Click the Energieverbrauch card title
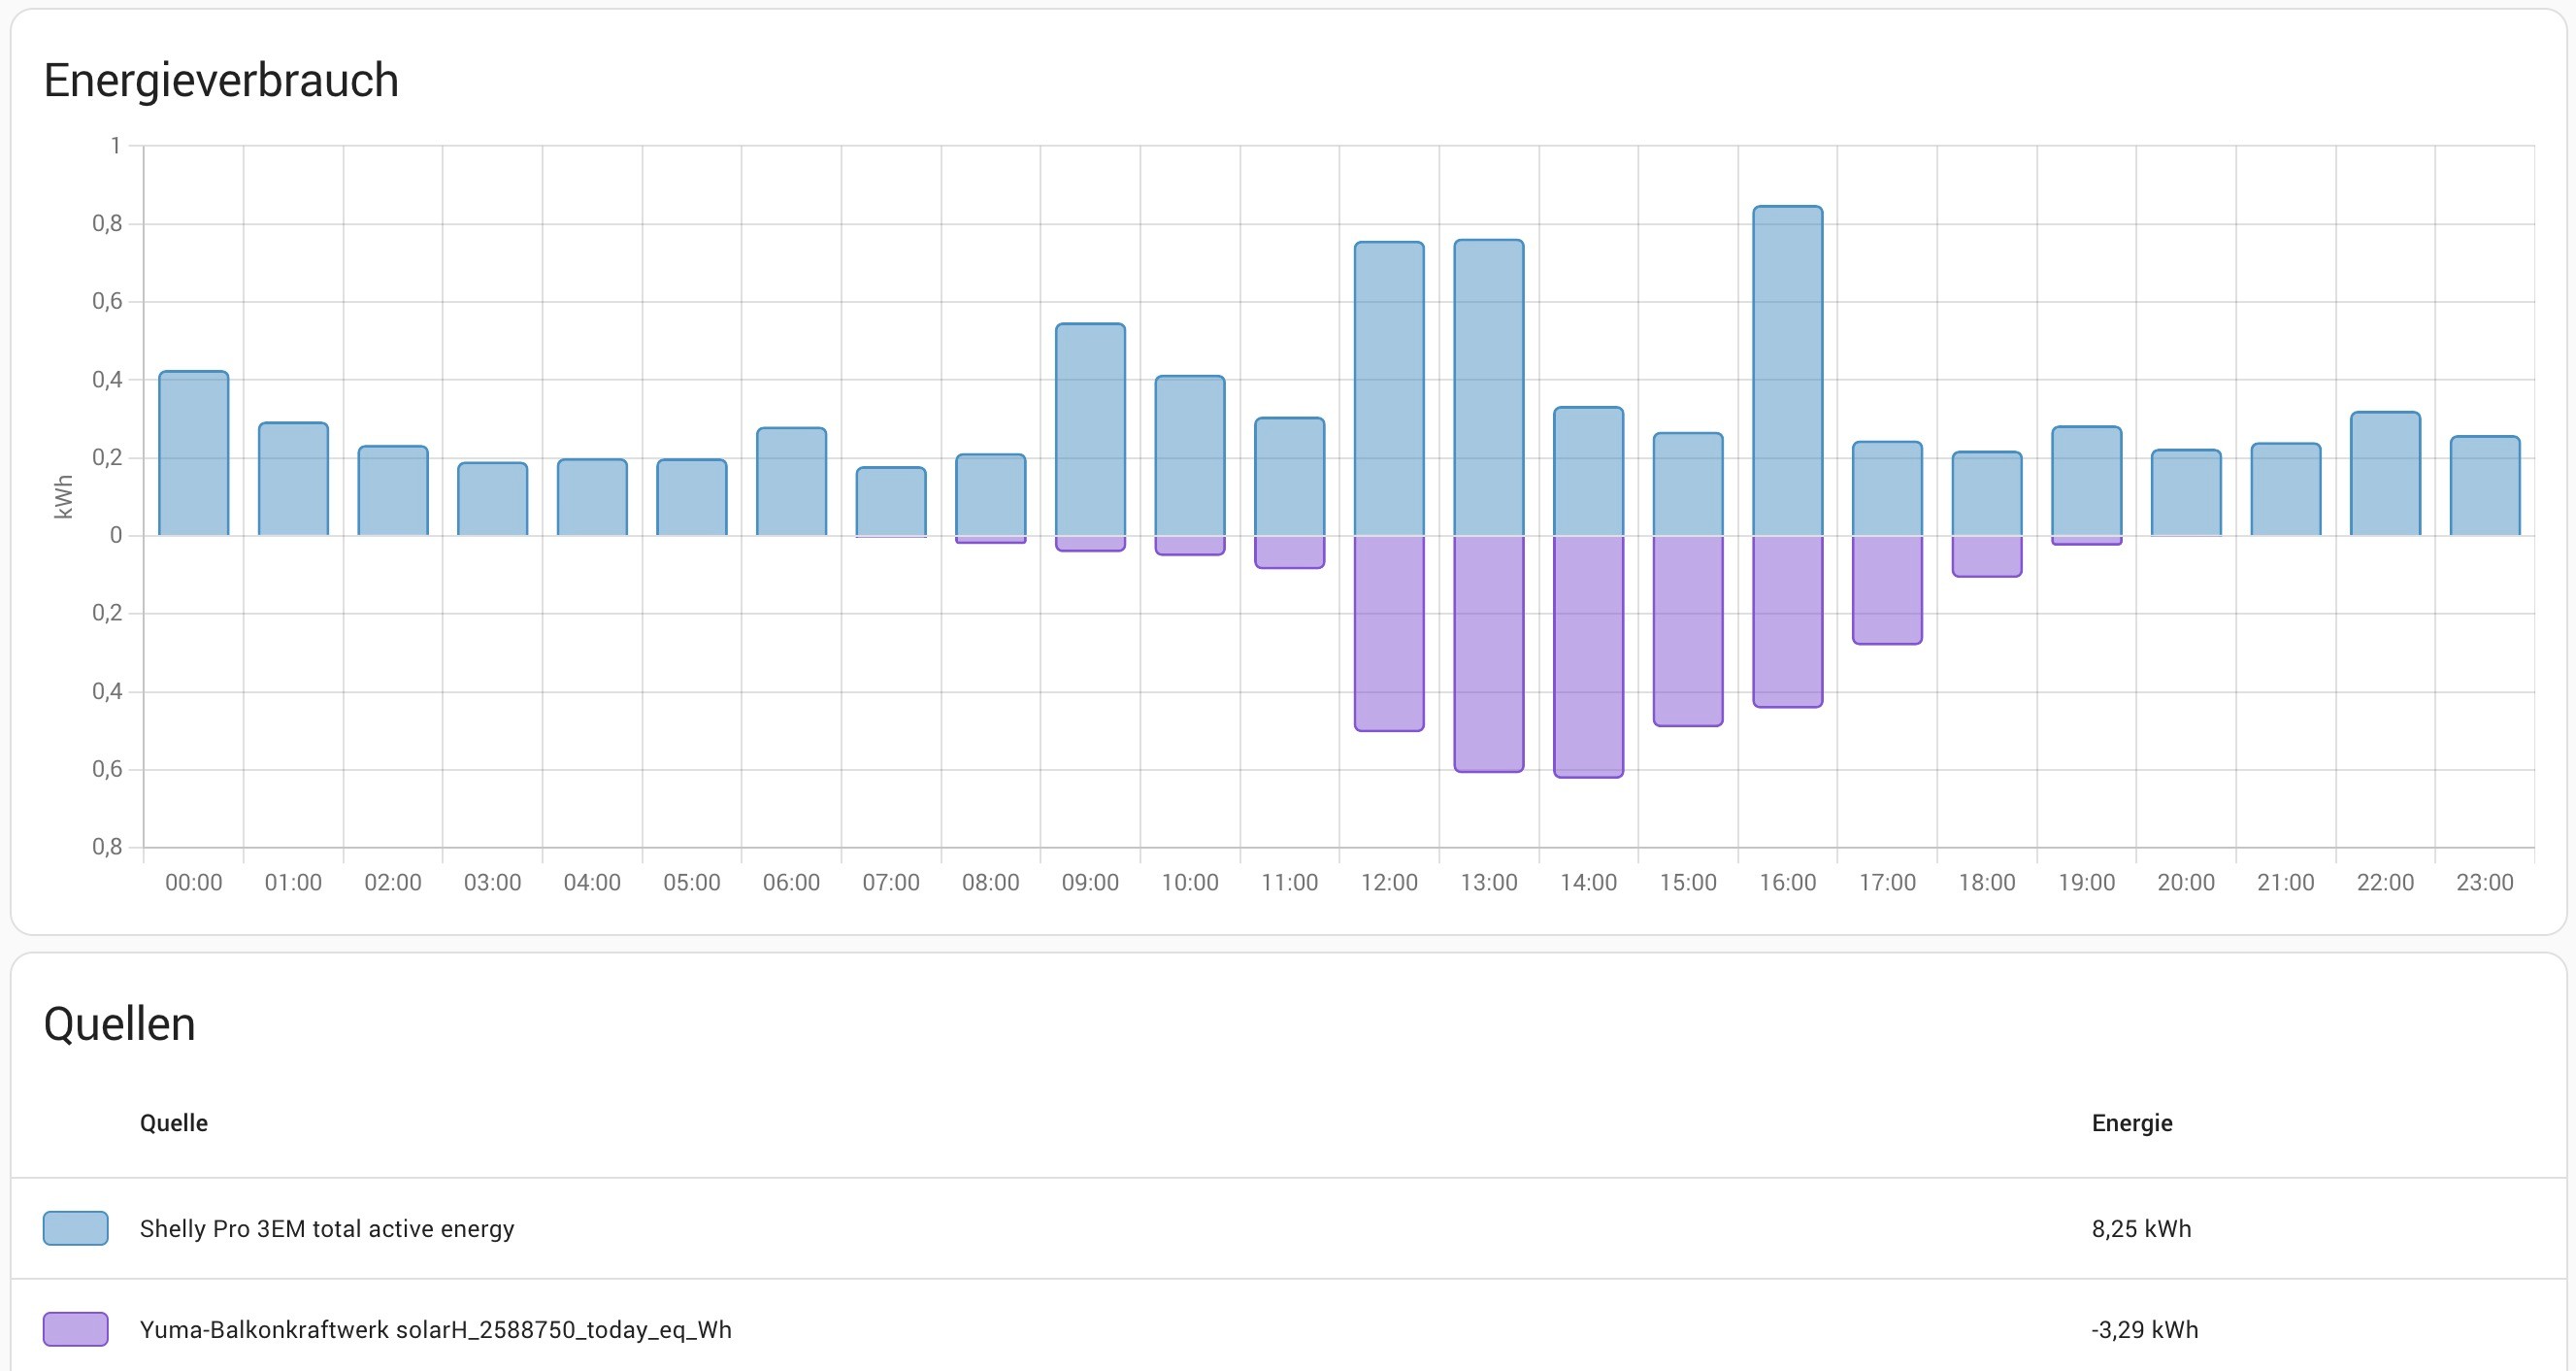Image resolution: width=2576 pixels, height=1371 pixels. click(221, 80)
